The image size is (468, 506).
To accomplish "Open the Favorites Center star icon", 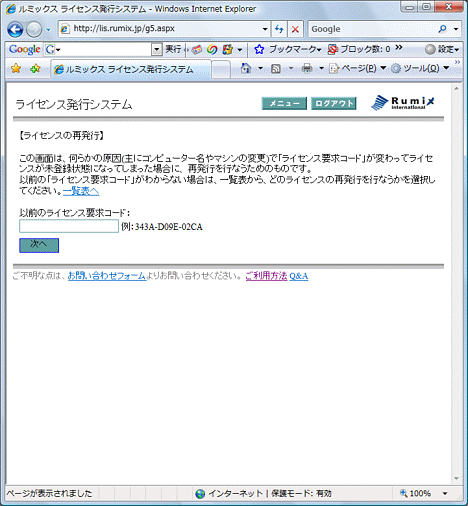I will [x=16, y=69].
